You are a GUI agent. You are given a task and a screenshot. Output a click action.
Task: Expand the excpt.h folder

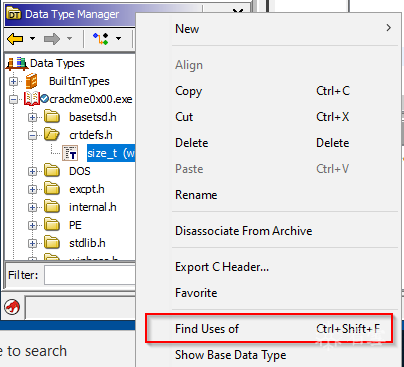click(x=32, y=189)
